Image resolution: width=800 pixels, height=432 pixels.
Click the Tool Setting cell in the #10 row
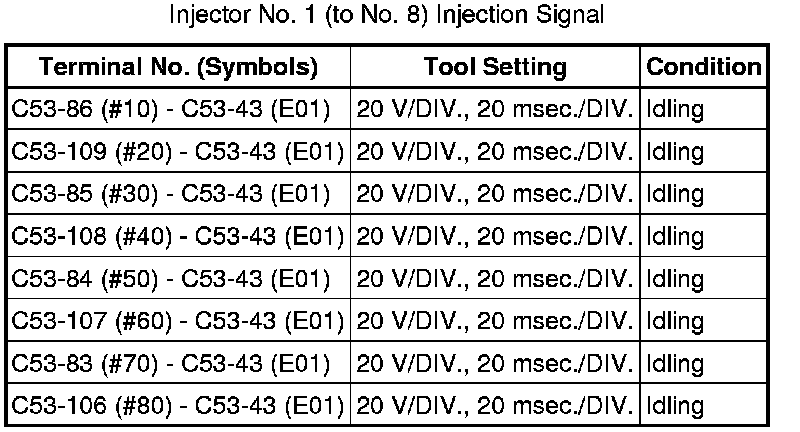click(x=495, y=110)
